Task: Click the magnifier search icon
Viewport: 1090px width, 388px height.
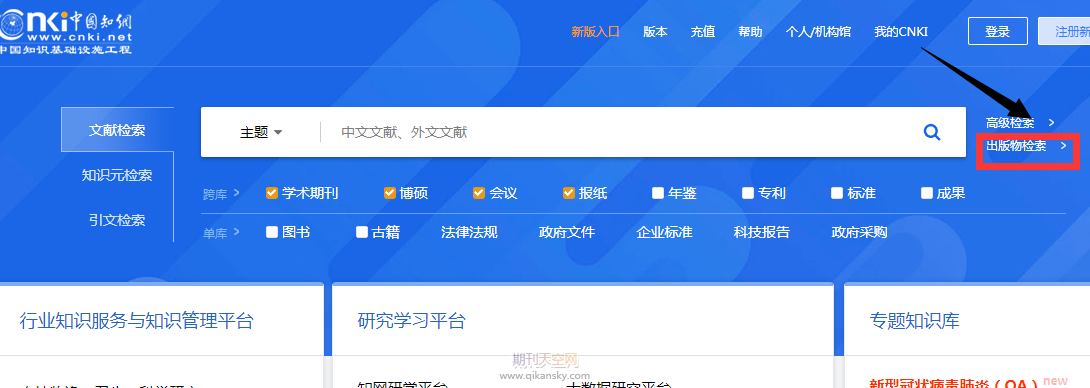Action: [x=932, y=132]
